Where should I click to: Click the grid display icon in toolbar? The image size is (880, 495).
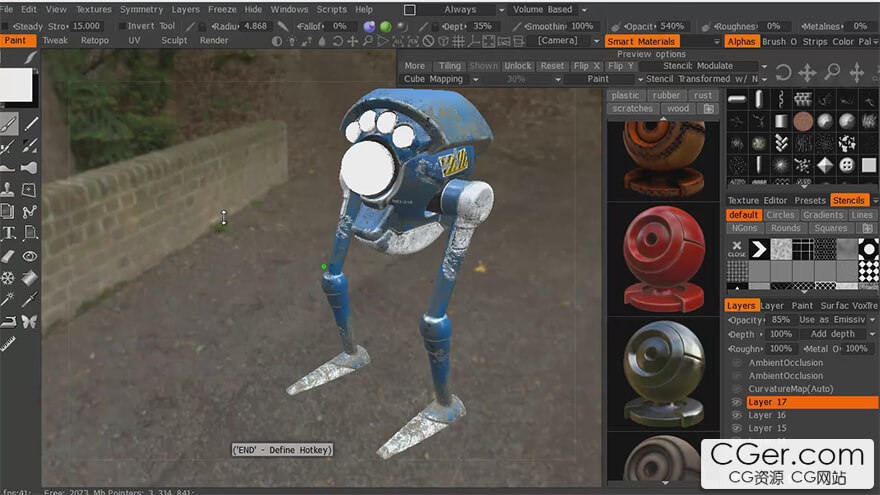click(459, 41)
